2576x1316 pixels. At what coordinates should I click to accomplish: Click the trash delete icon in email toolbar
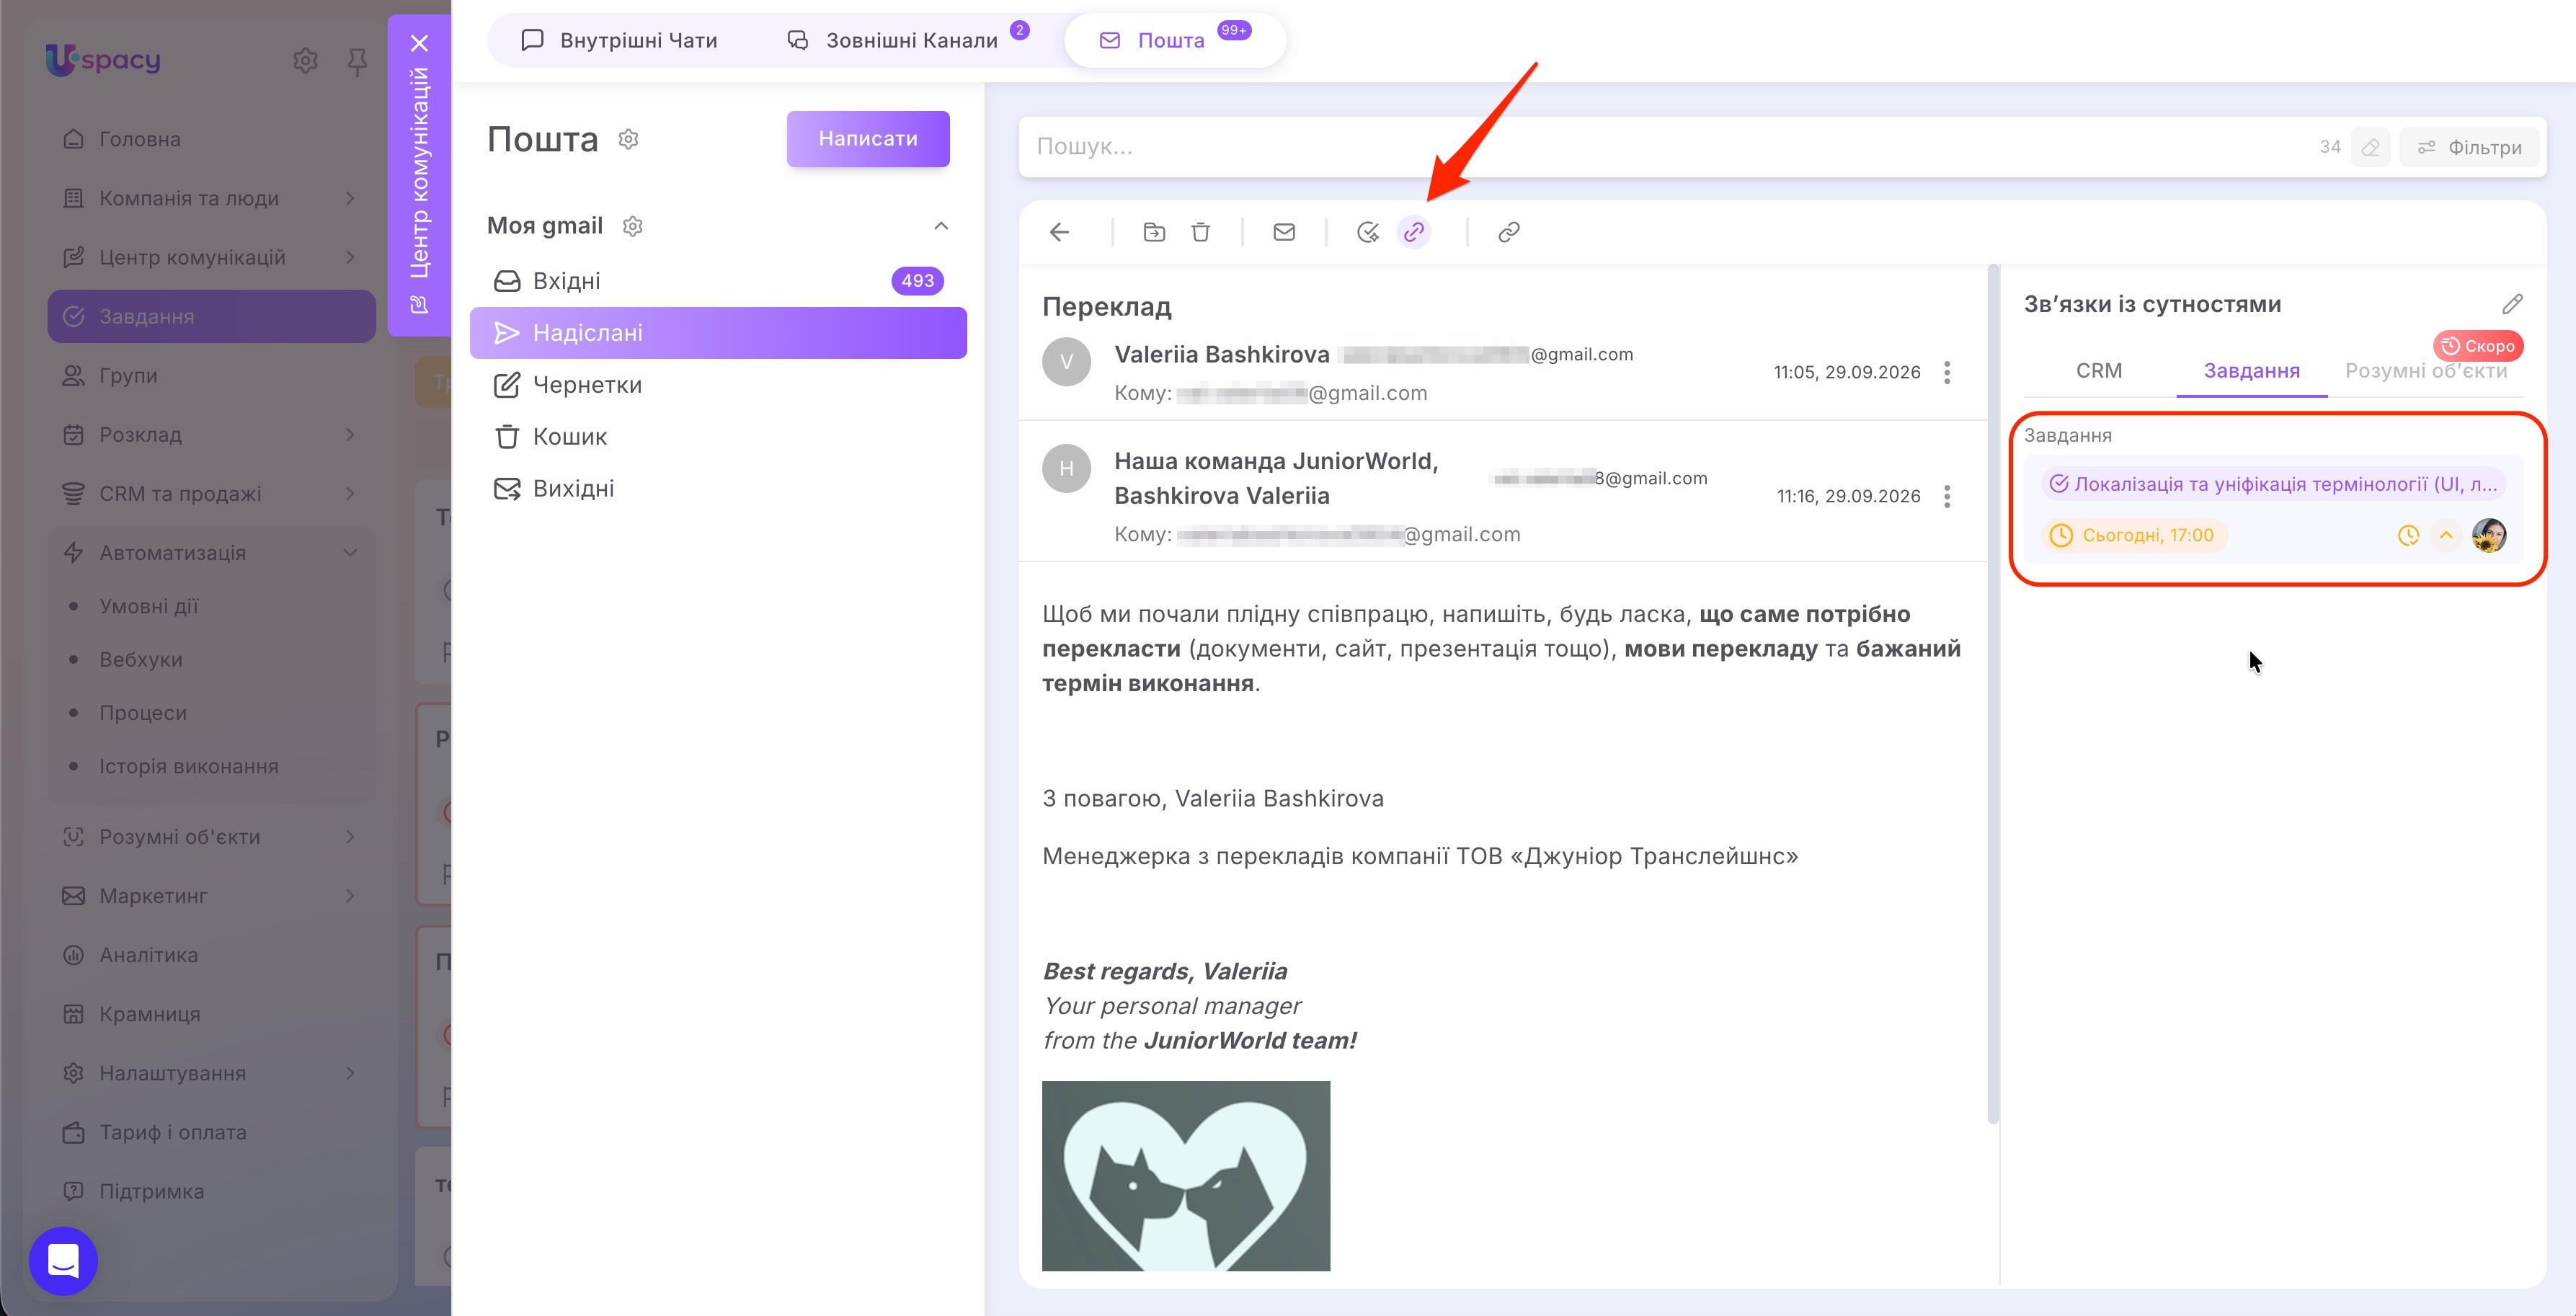(1201, 232)
